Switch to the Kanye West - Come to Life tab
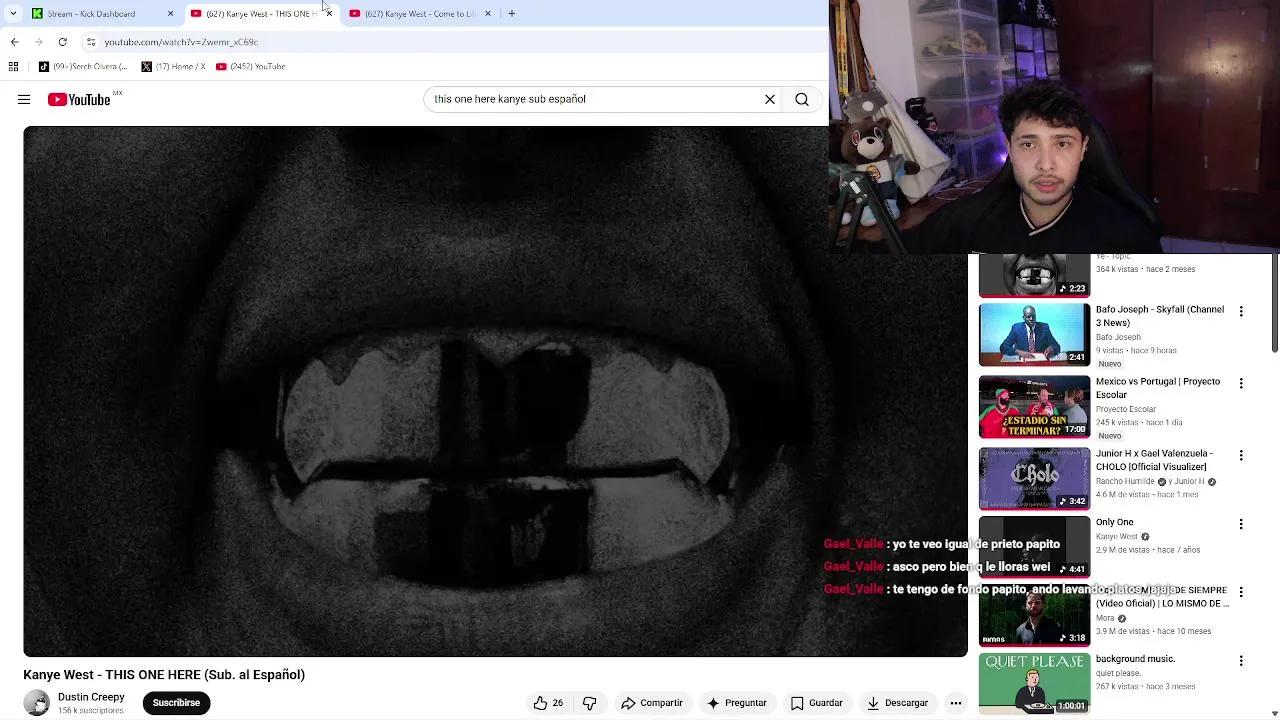The height and width of the screenshot is (720, 1280). (418, 14)
